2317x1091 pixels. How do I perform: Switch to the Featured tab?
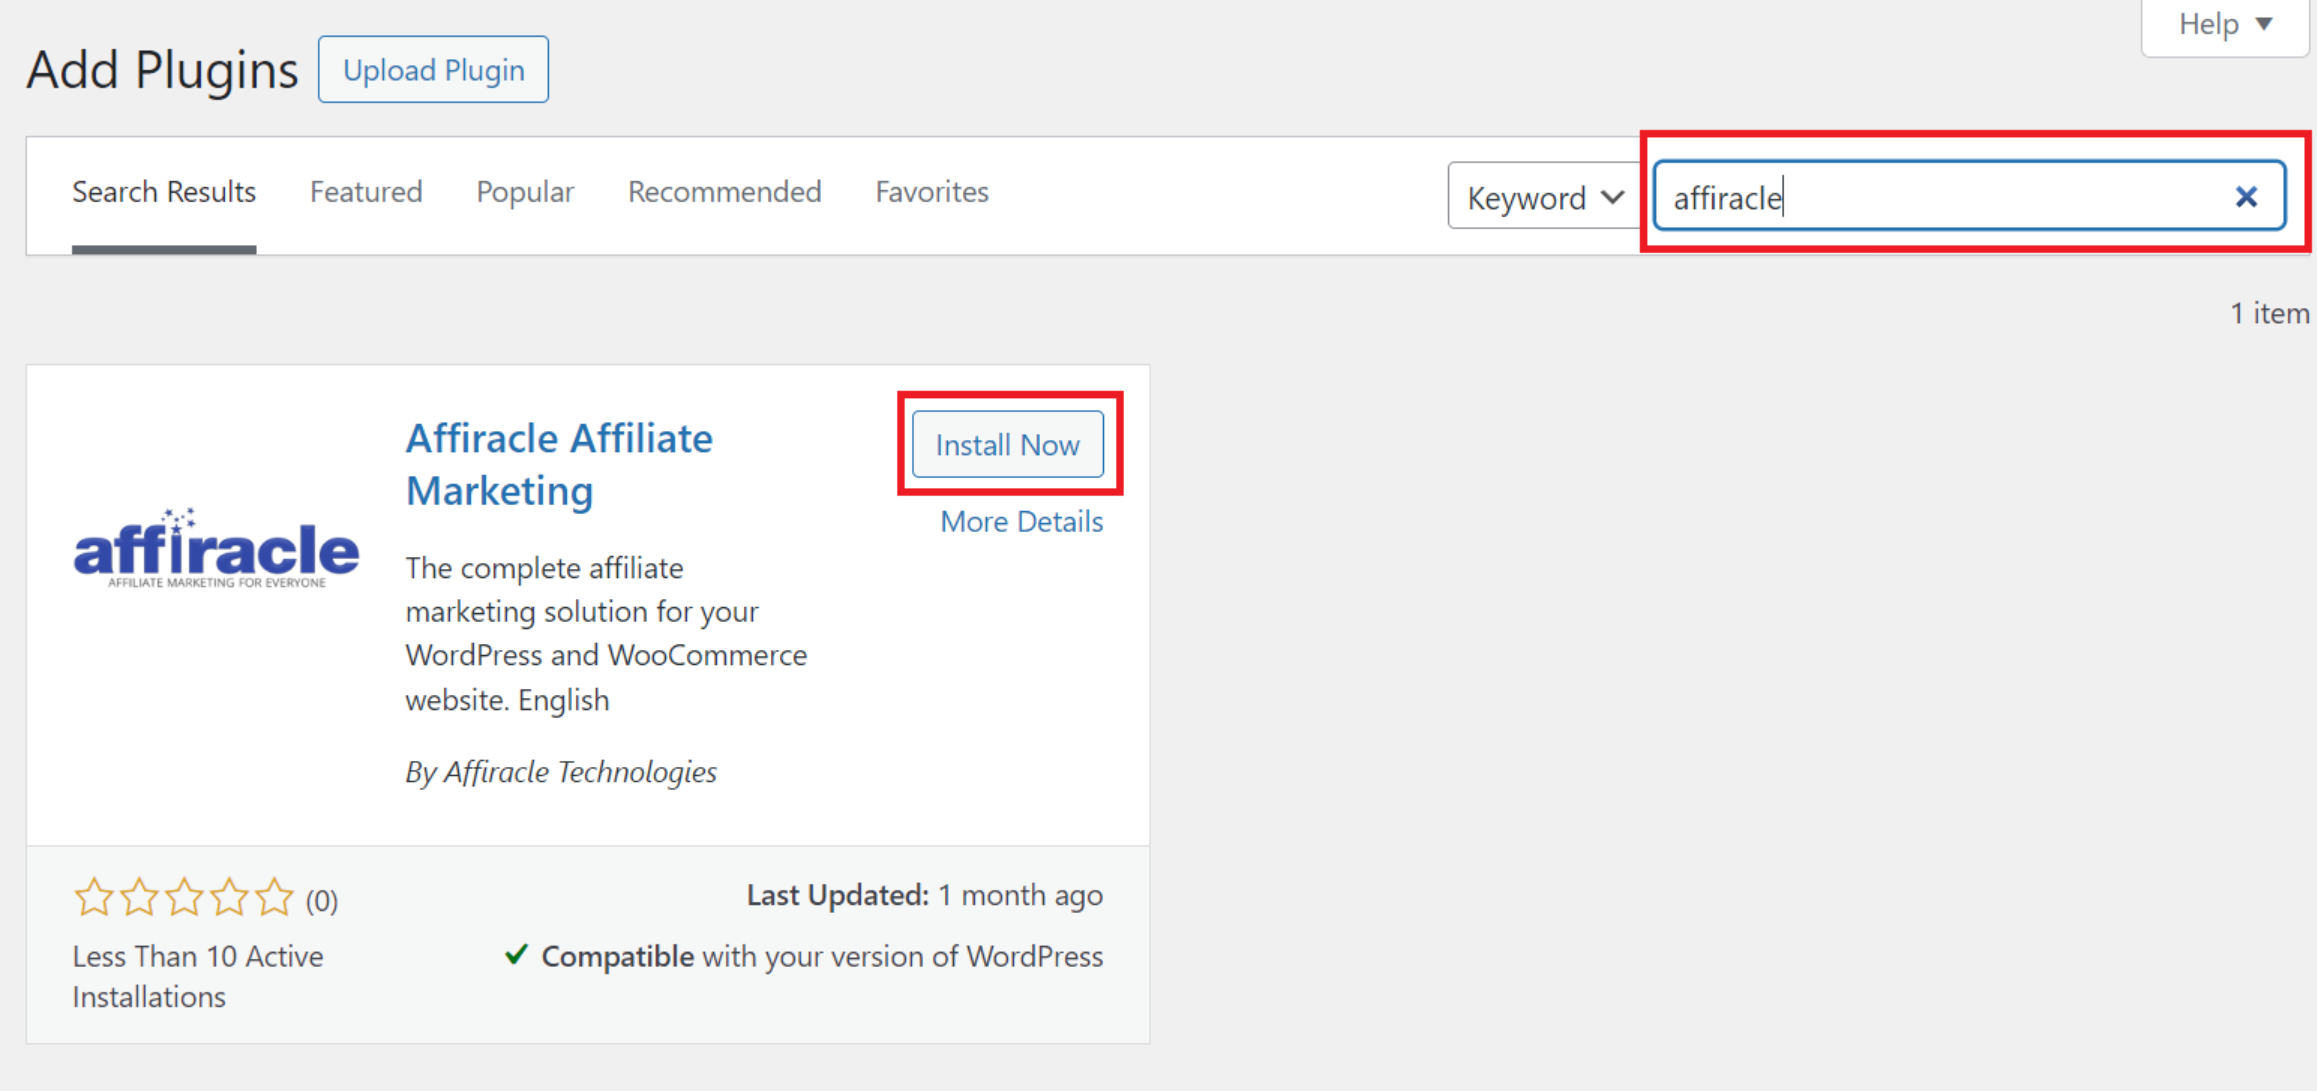pos(366,191)
